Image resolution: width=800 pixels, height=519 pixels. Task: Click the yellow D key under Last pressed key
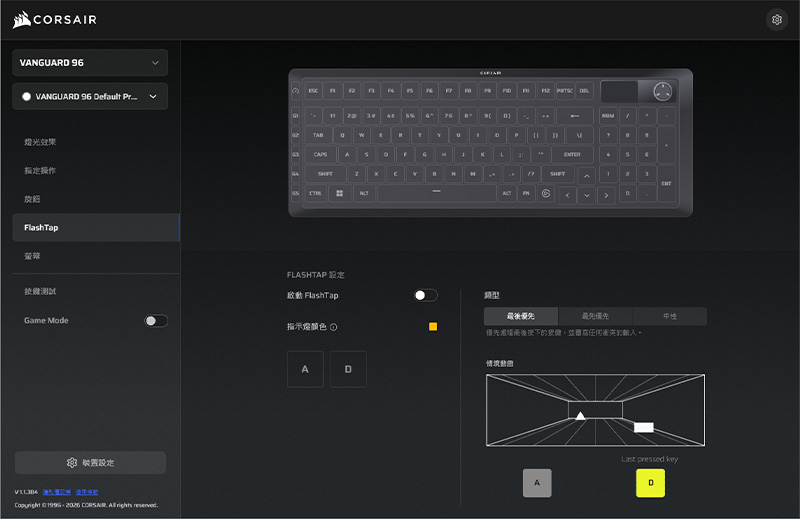pos(650,483)
